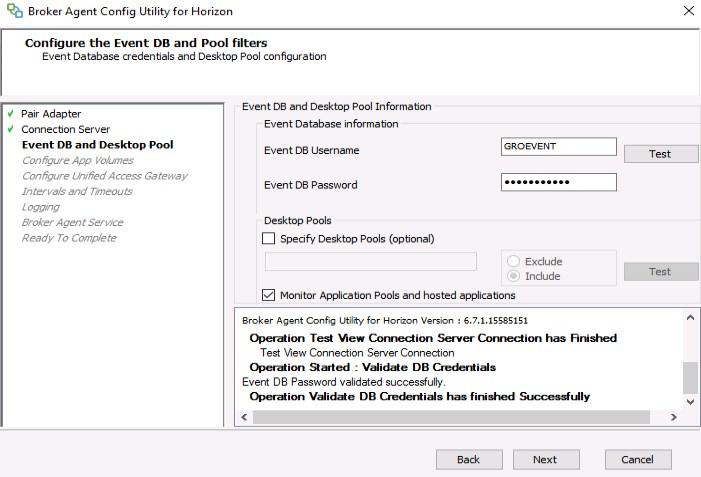Image resolution: width=701 pixels, height=477 pixels.
Task: Click the log horizontal scrollbar thumb
Action: (x=451, y=417)
